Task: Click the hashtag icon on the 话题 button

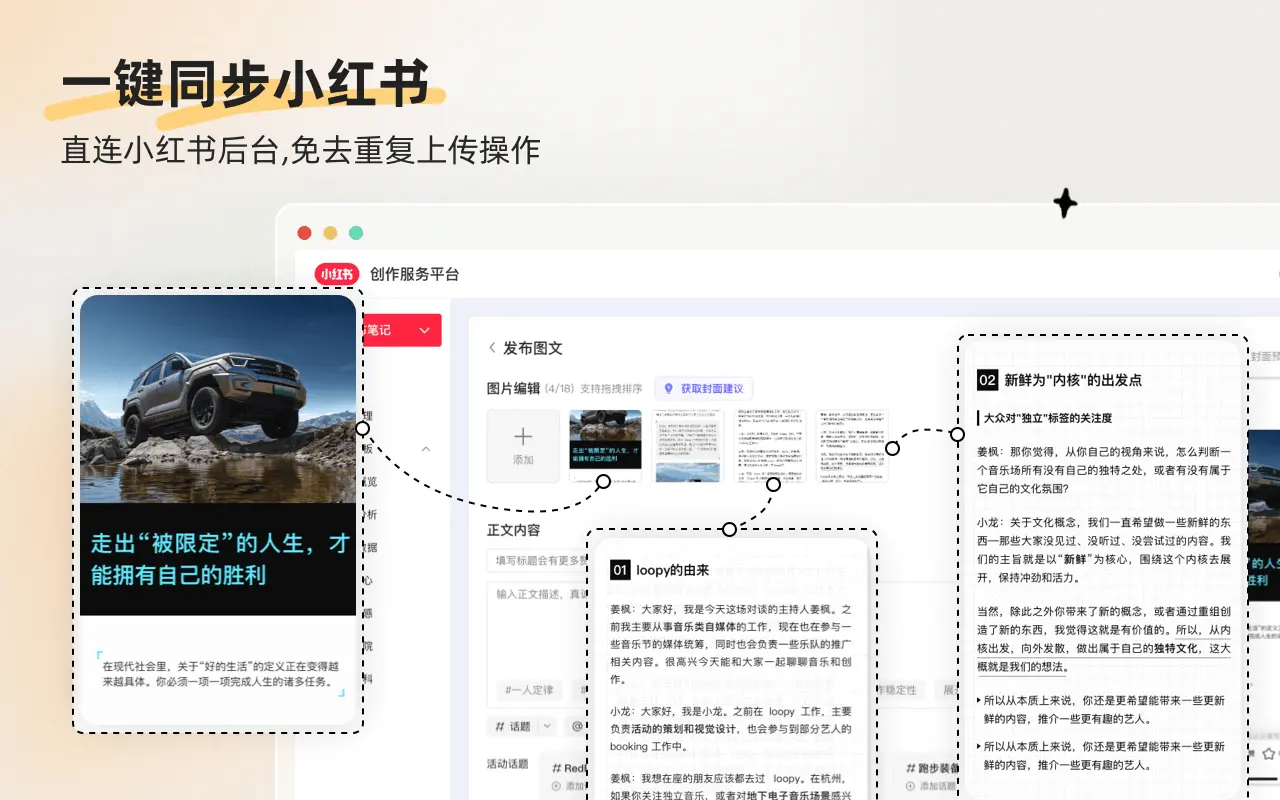Action: [x=499, y=726]
